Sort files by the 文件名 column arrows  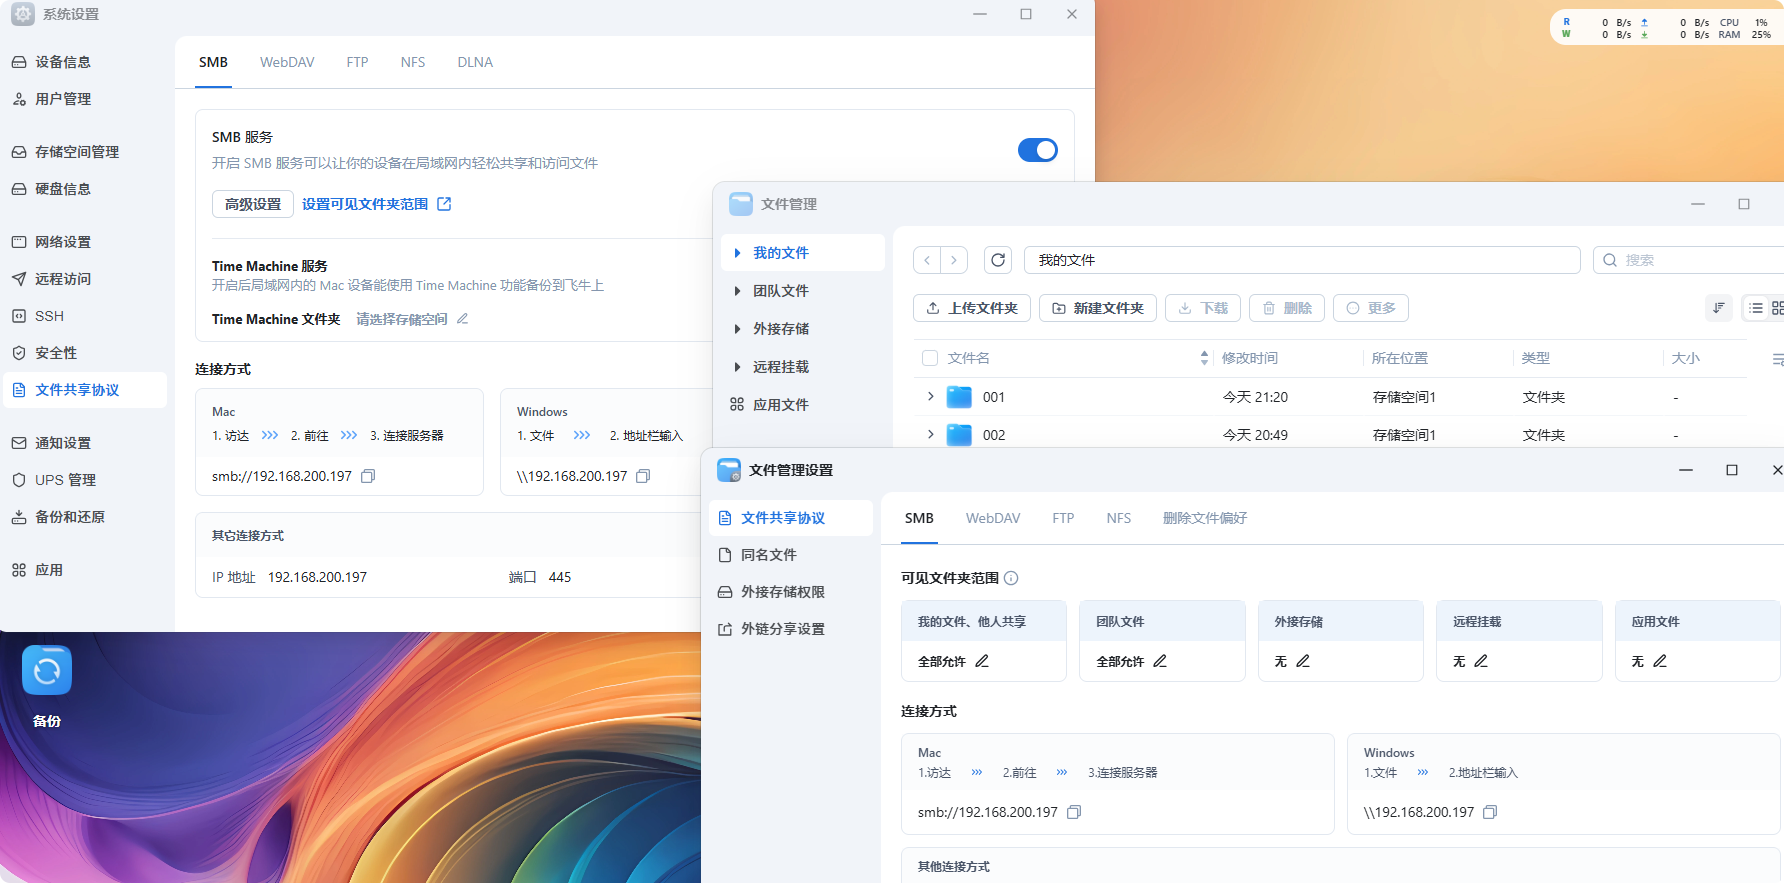(x=1204, y=358)
